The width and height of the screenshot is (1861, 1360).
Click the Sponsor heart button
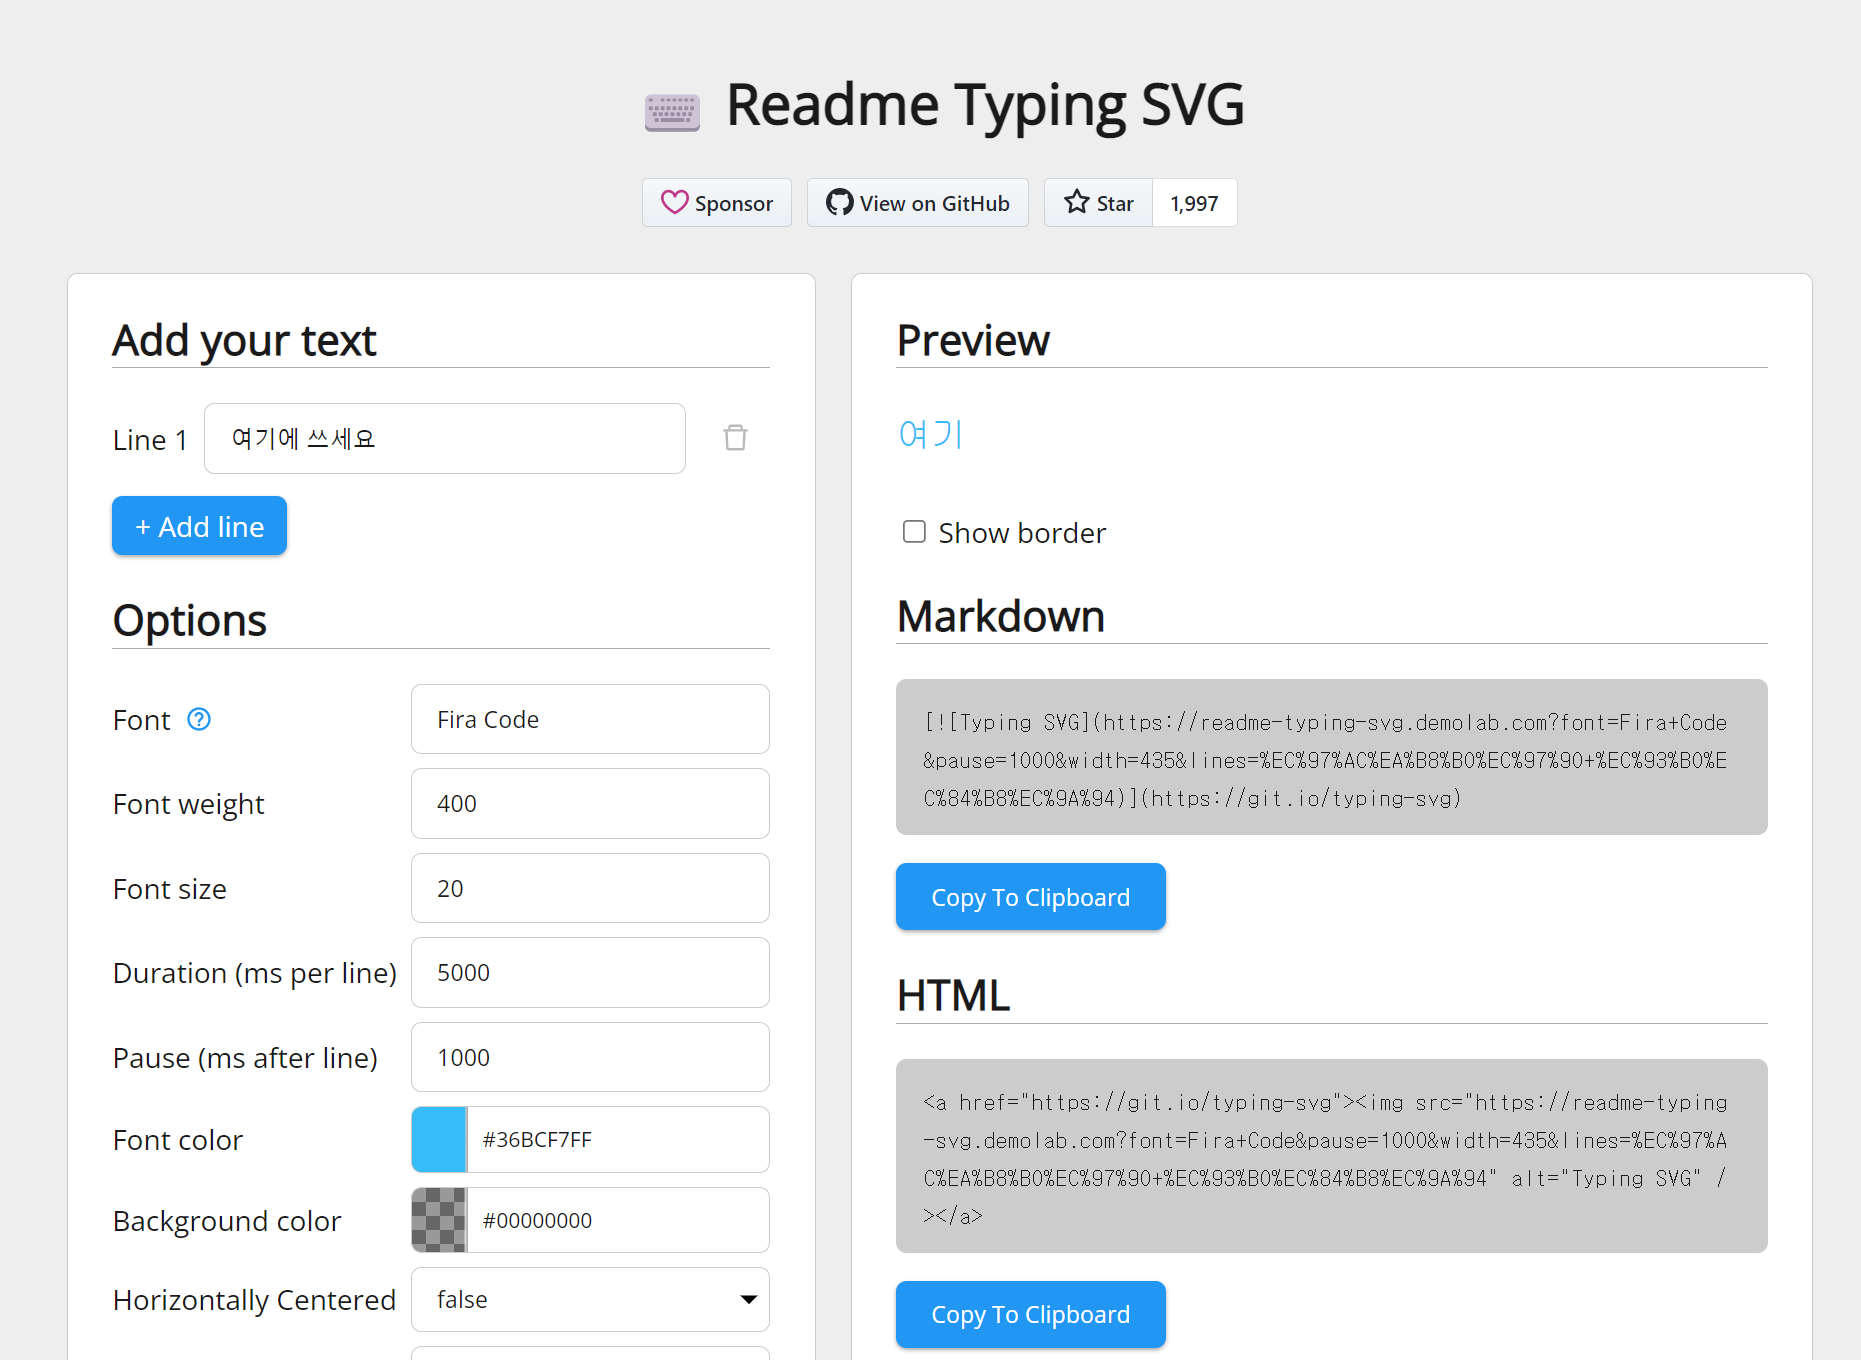coord(716,203)
